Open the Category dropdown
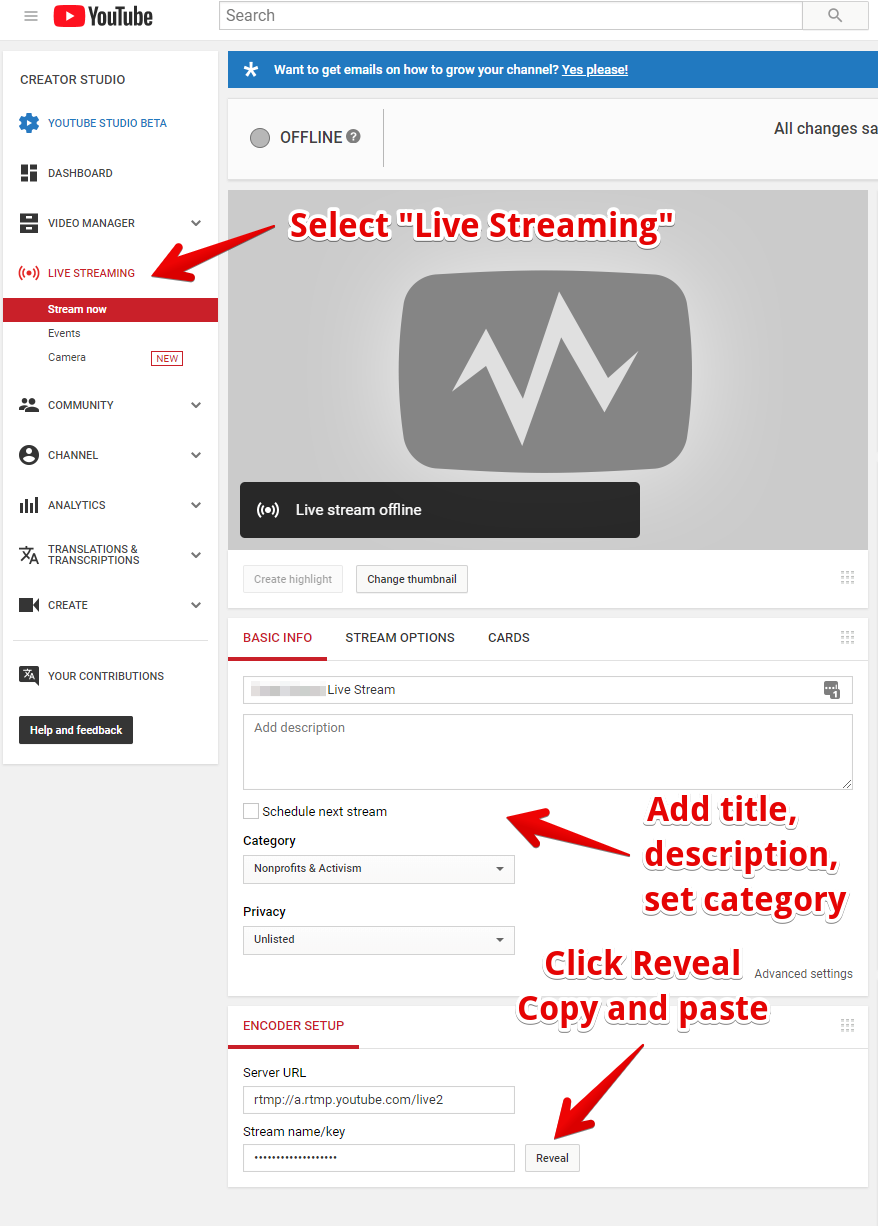The height and width of the screenshot is (1226, 878). pos(379,869)
